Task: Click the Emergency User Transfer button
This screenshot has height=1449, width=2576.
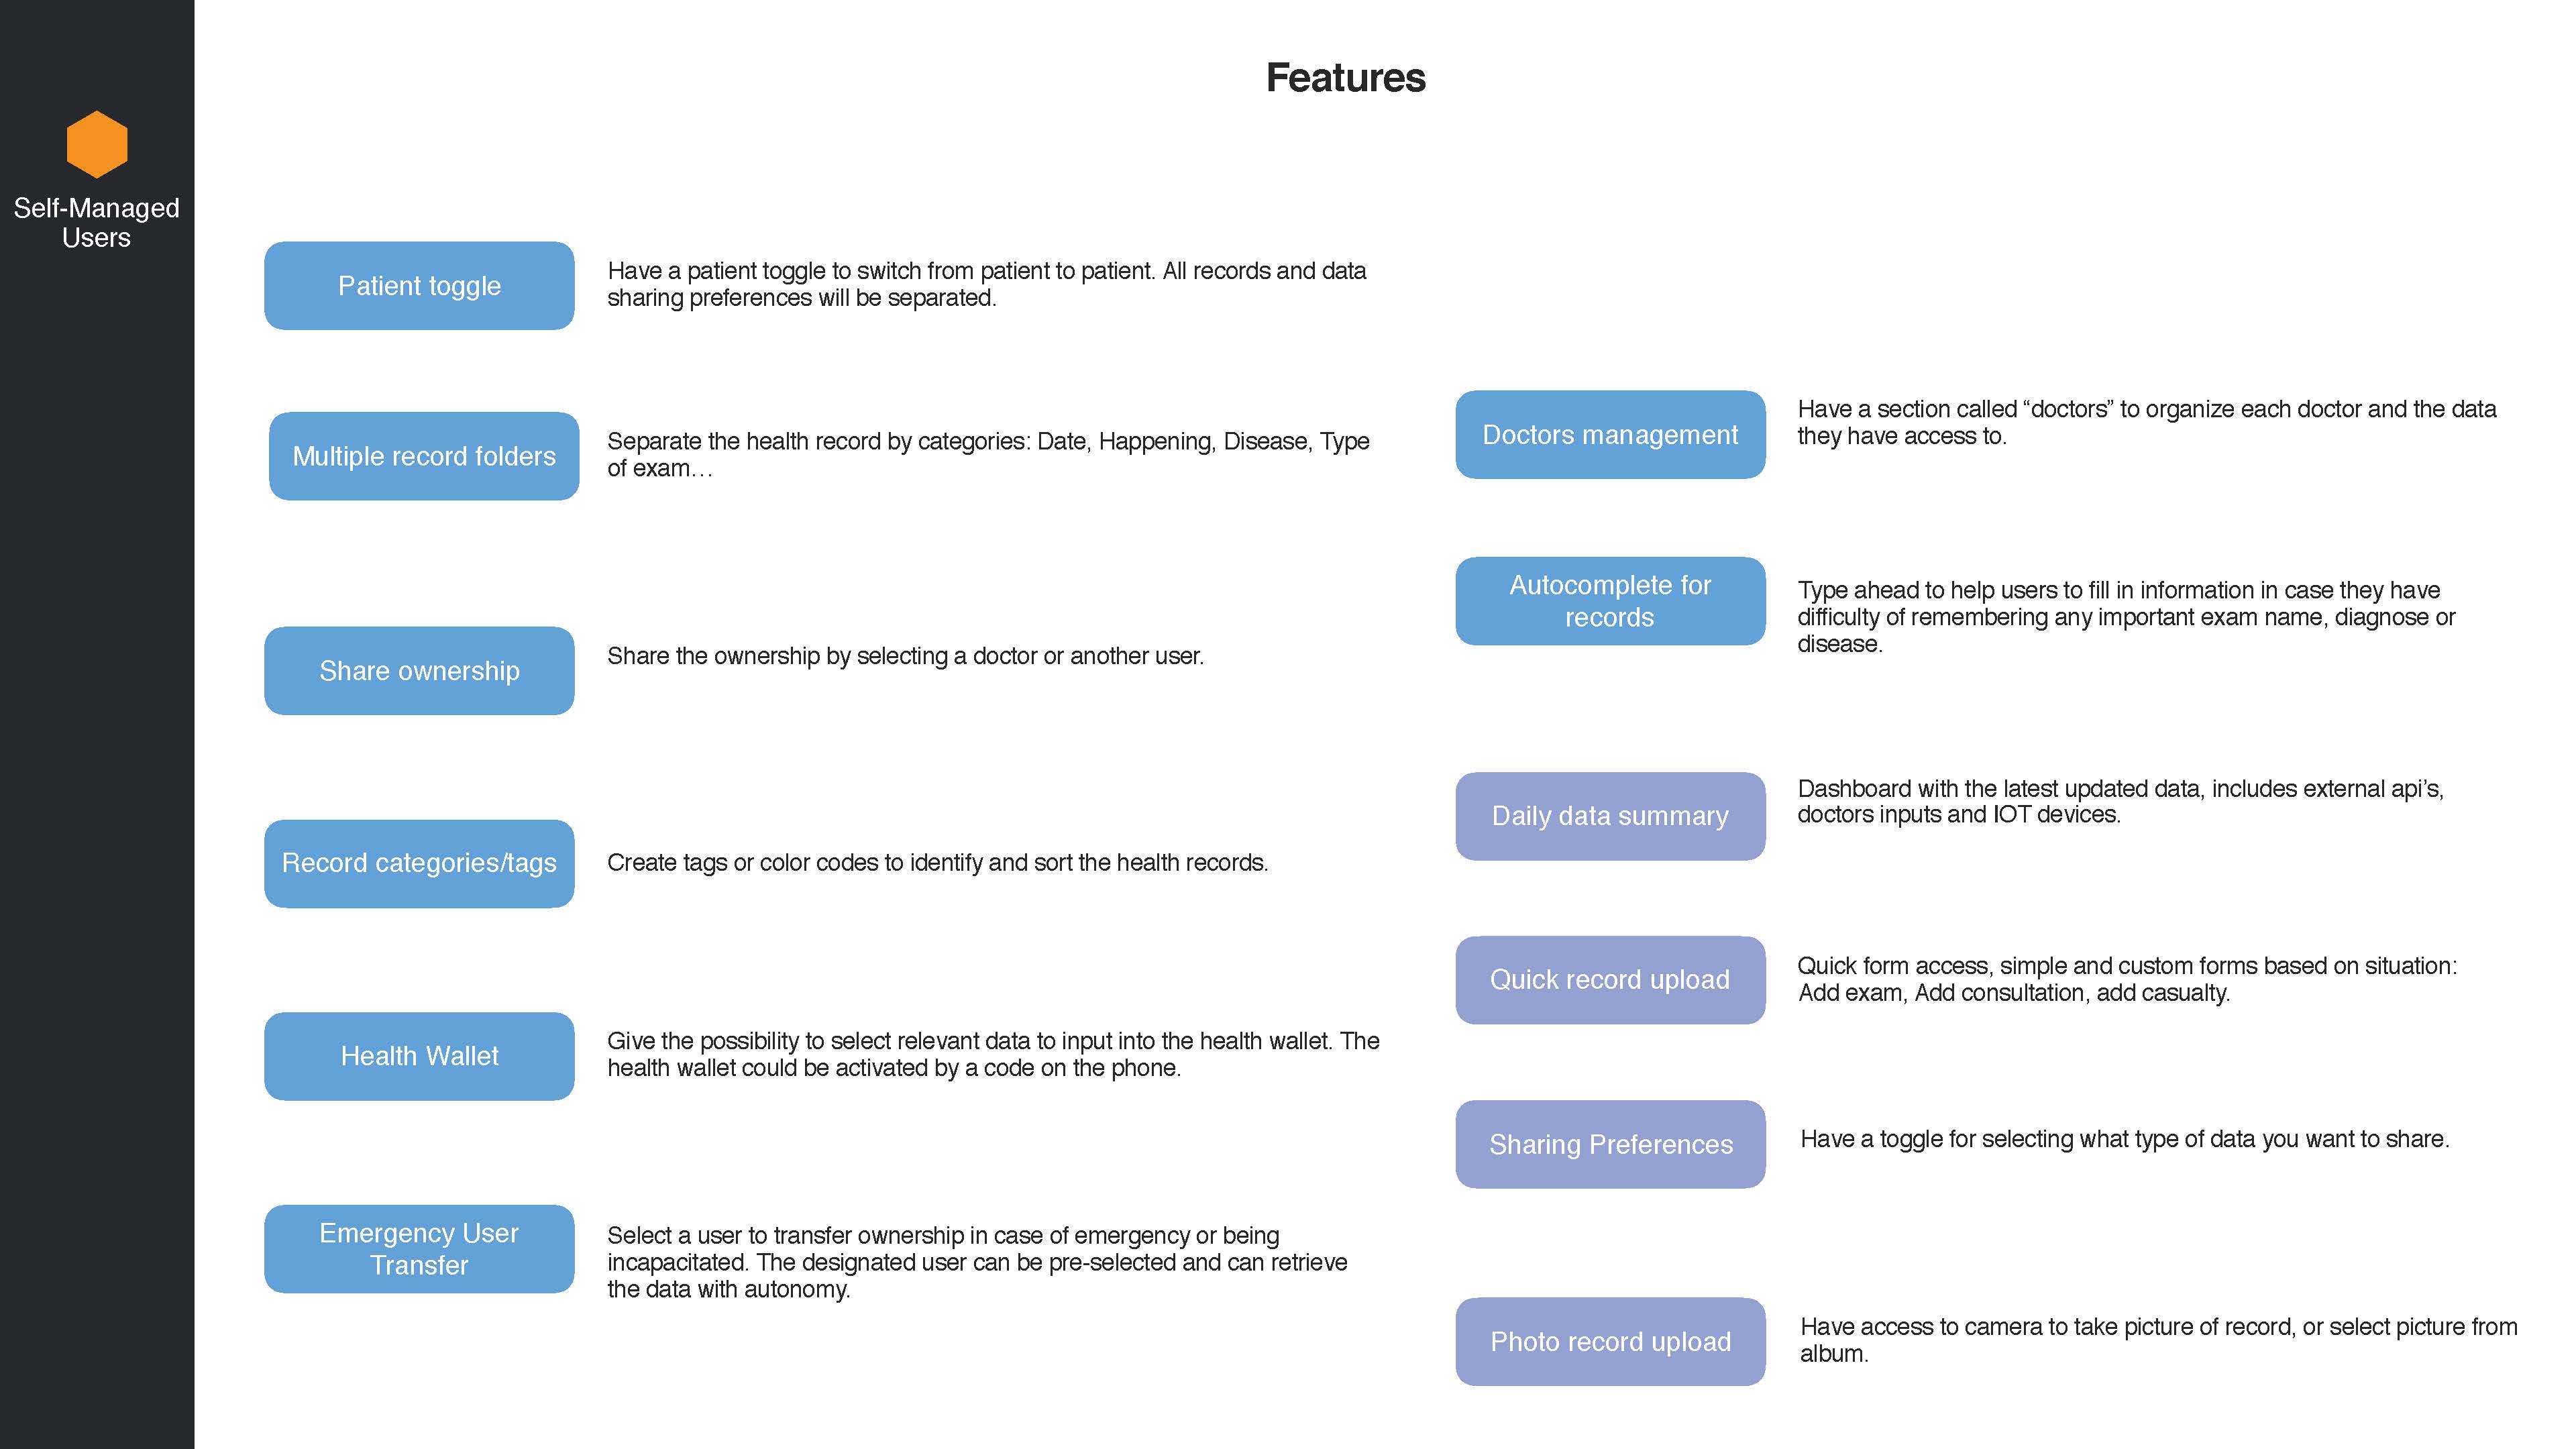Action: [x=419, y=1249]
